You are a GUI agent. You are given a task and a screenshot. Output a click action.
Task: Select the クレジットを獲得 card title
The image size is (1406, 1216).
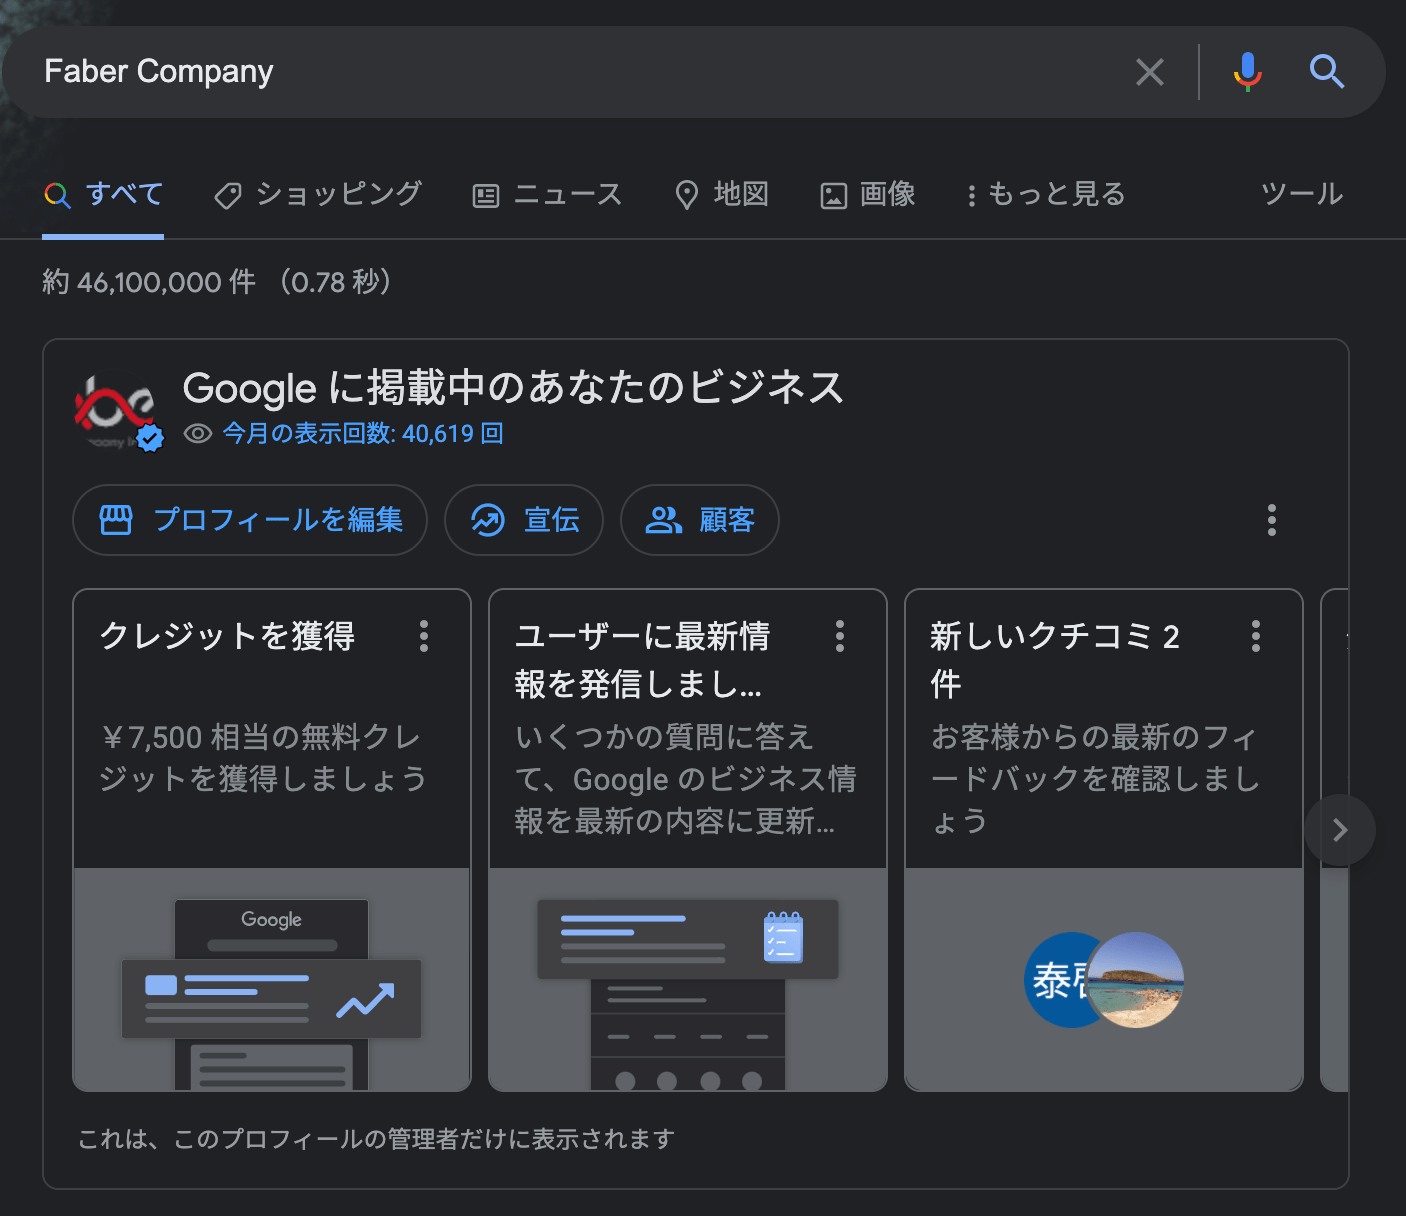click(x=227, y=636)
